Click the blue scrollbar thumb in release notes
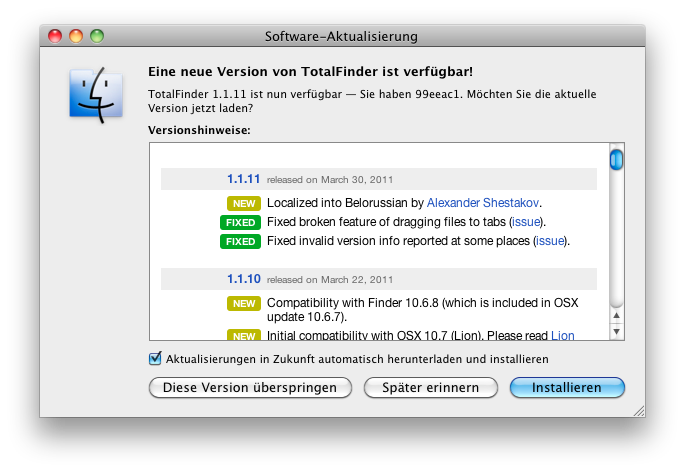The height and width of the screenshot is (472, 685). 616,160
